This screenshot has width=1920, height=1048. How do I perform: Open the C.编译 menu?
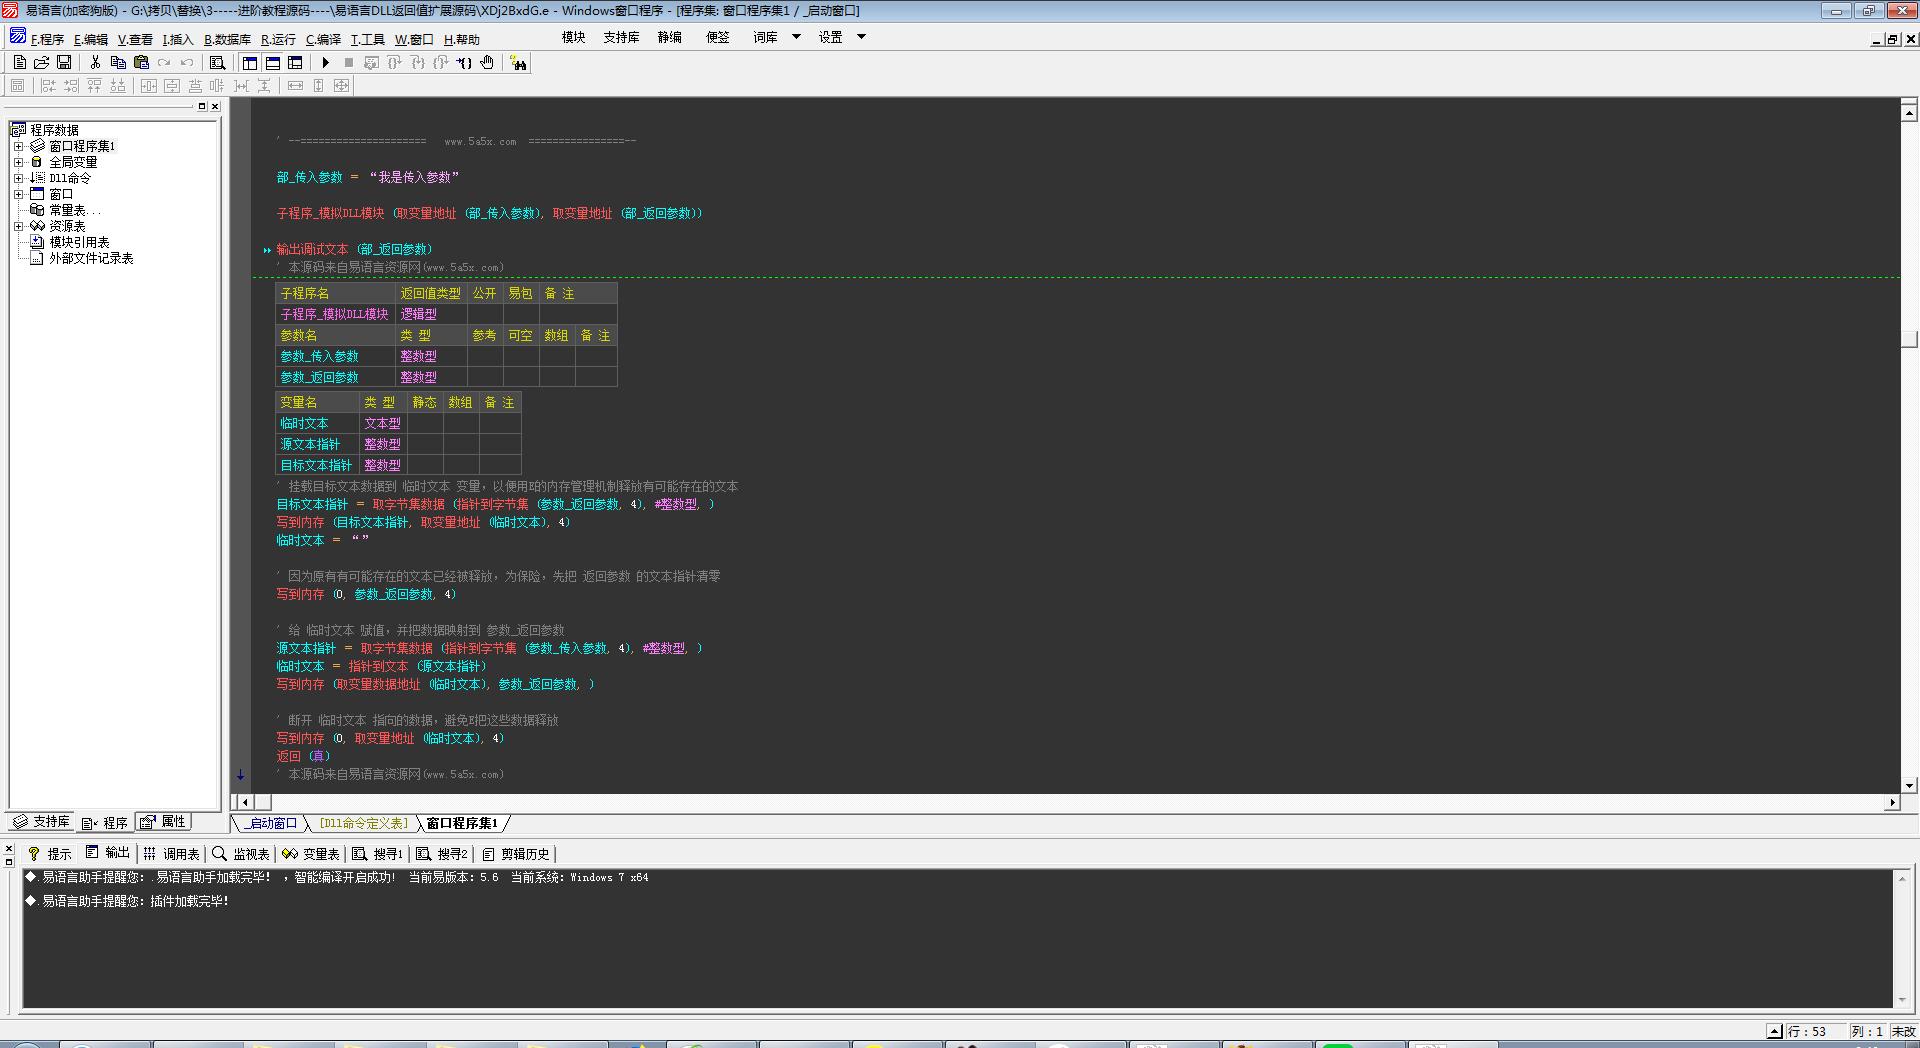pyautogui.click(x=323, y=40)
